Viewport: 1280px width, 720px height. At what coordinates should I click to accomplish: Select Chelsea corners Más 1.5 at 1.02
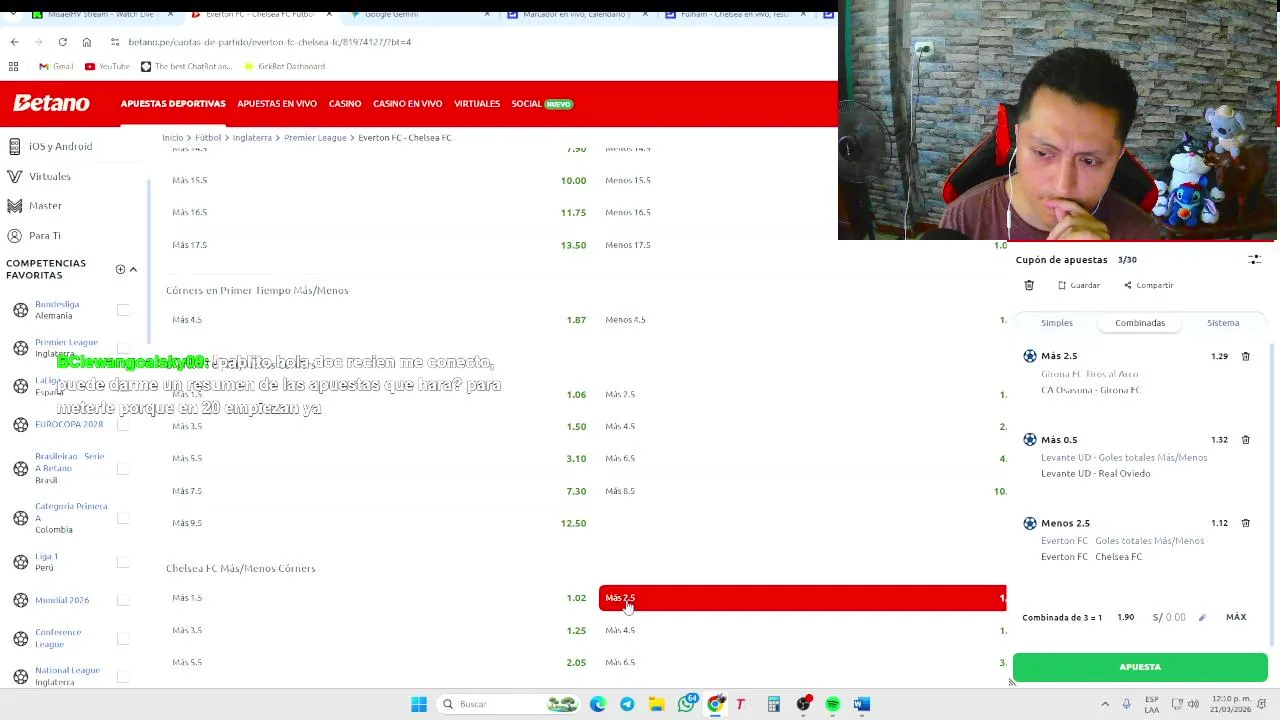[x=379, y=598]
